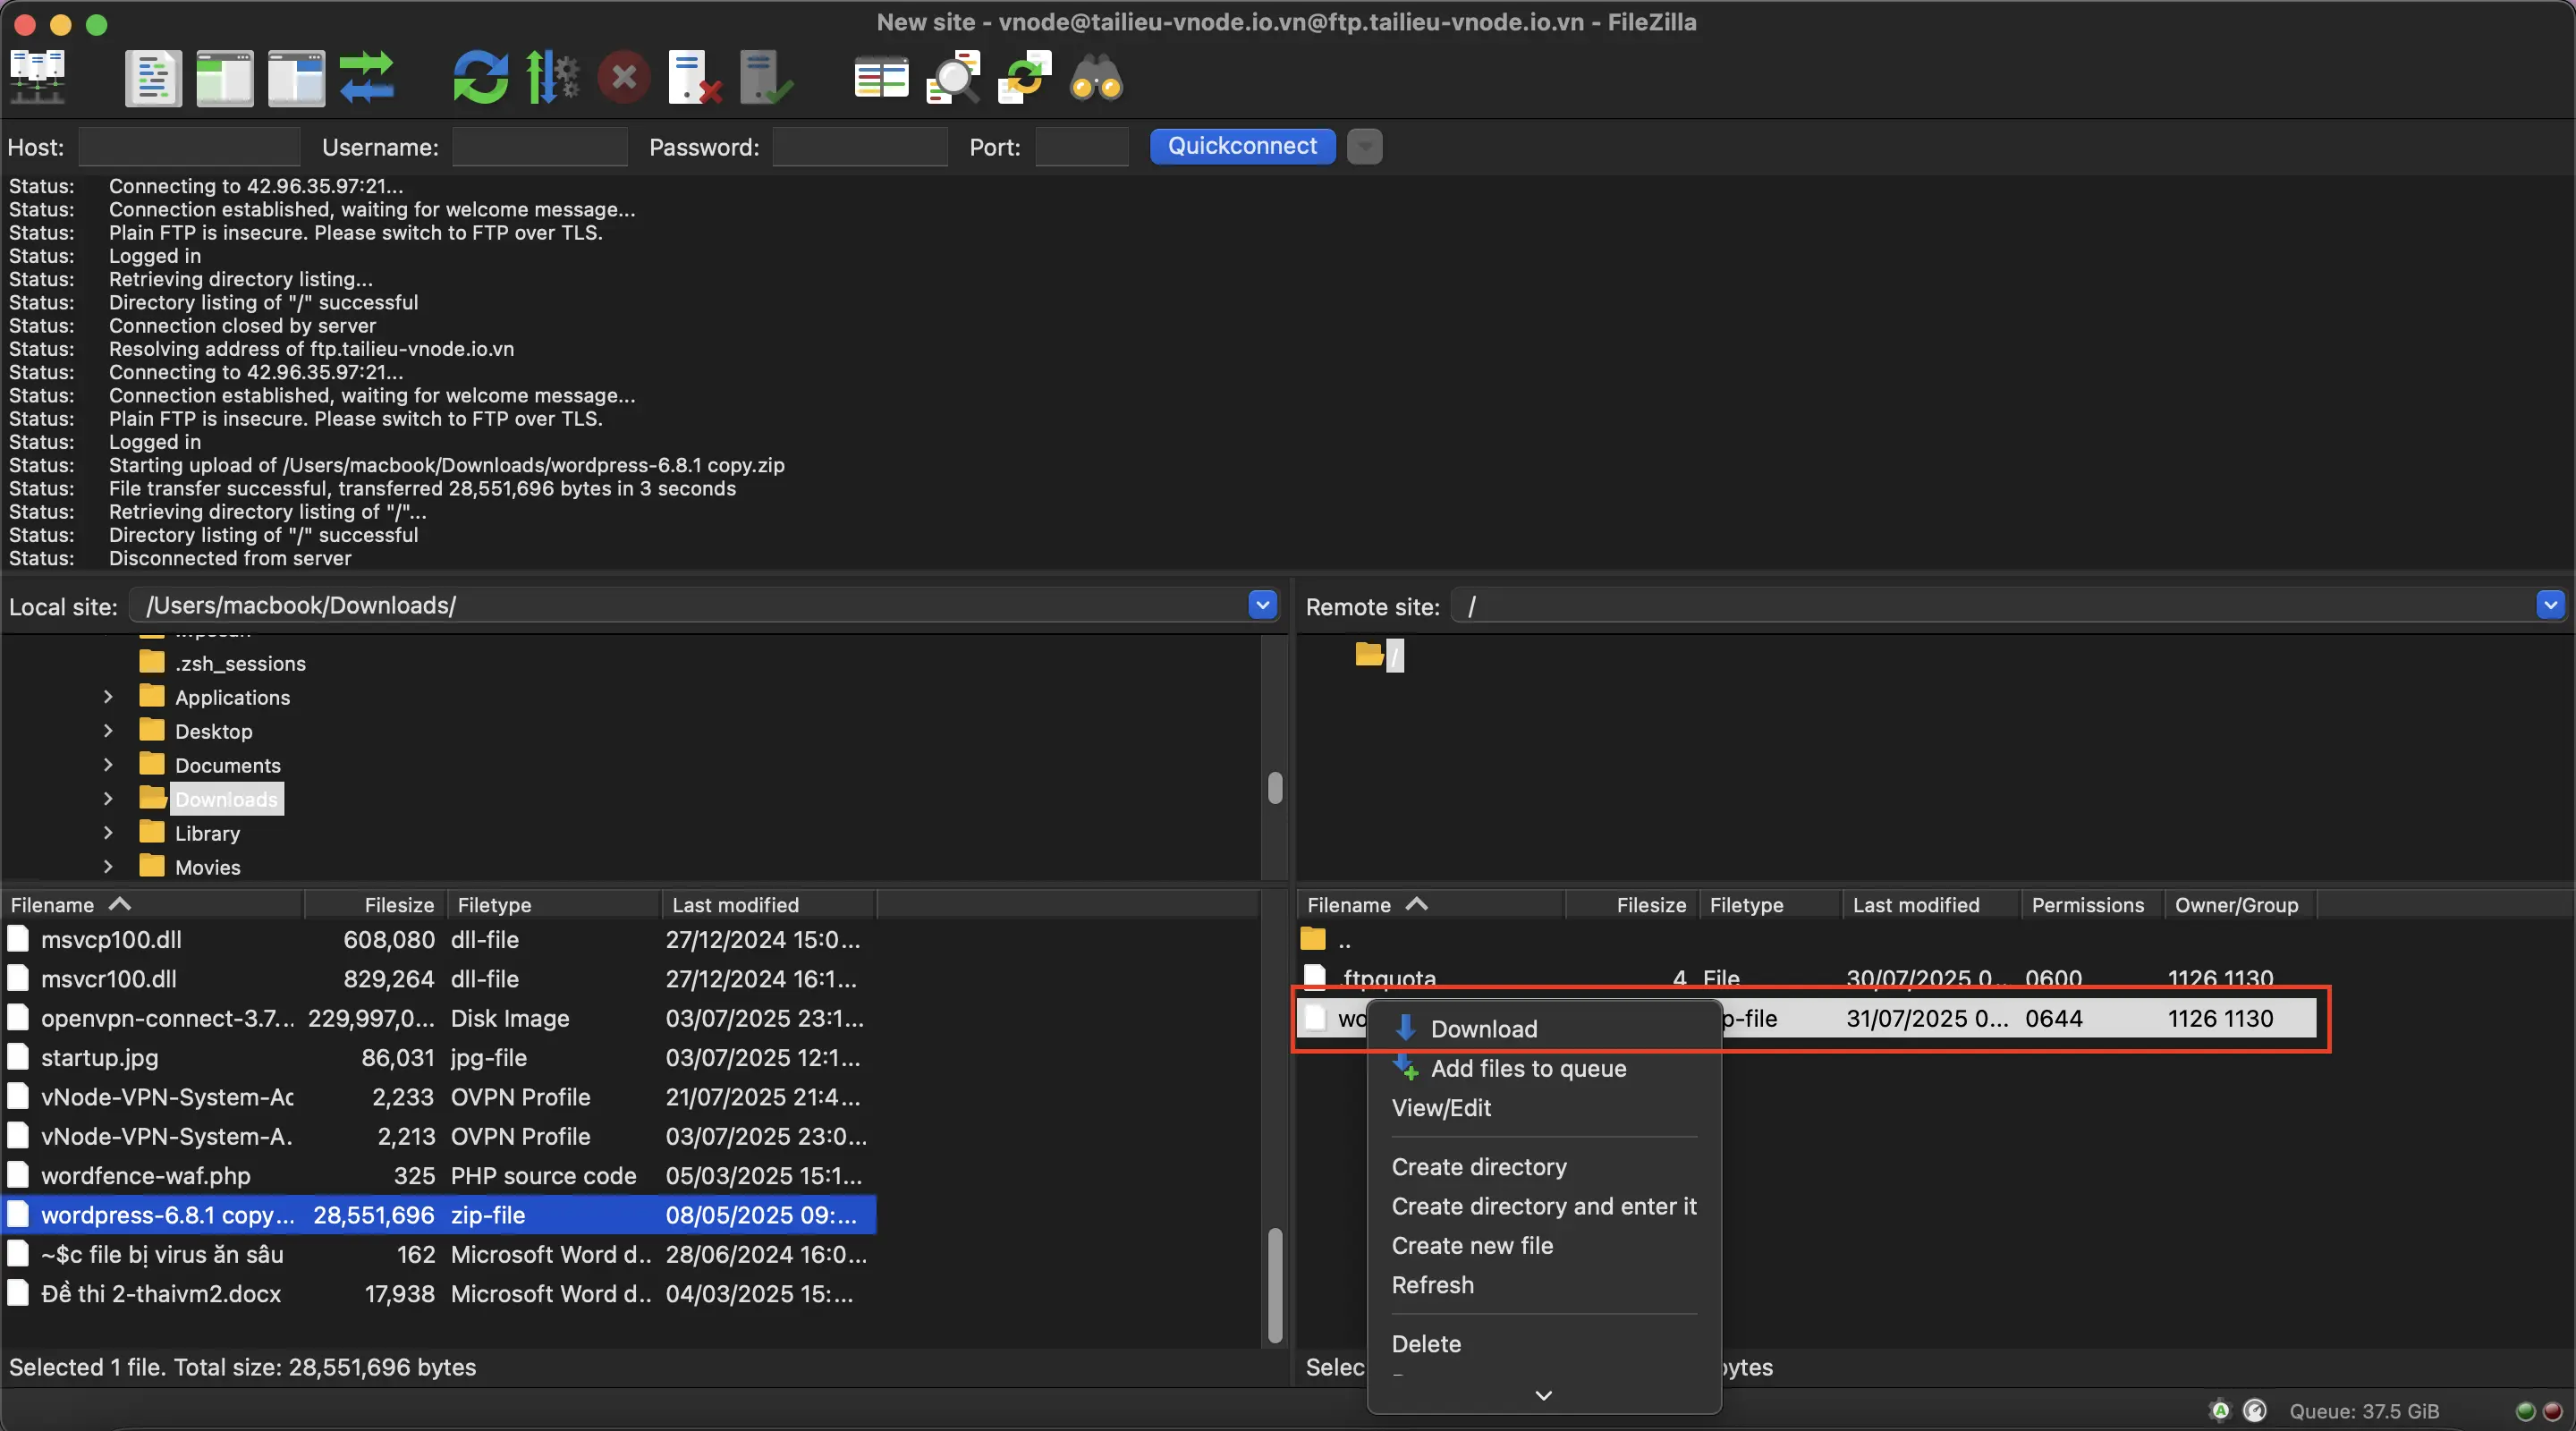This screenshot has height=1431, width=2576.
Task: Choose Create directory from context menu
Action: pos(1543,1166)
